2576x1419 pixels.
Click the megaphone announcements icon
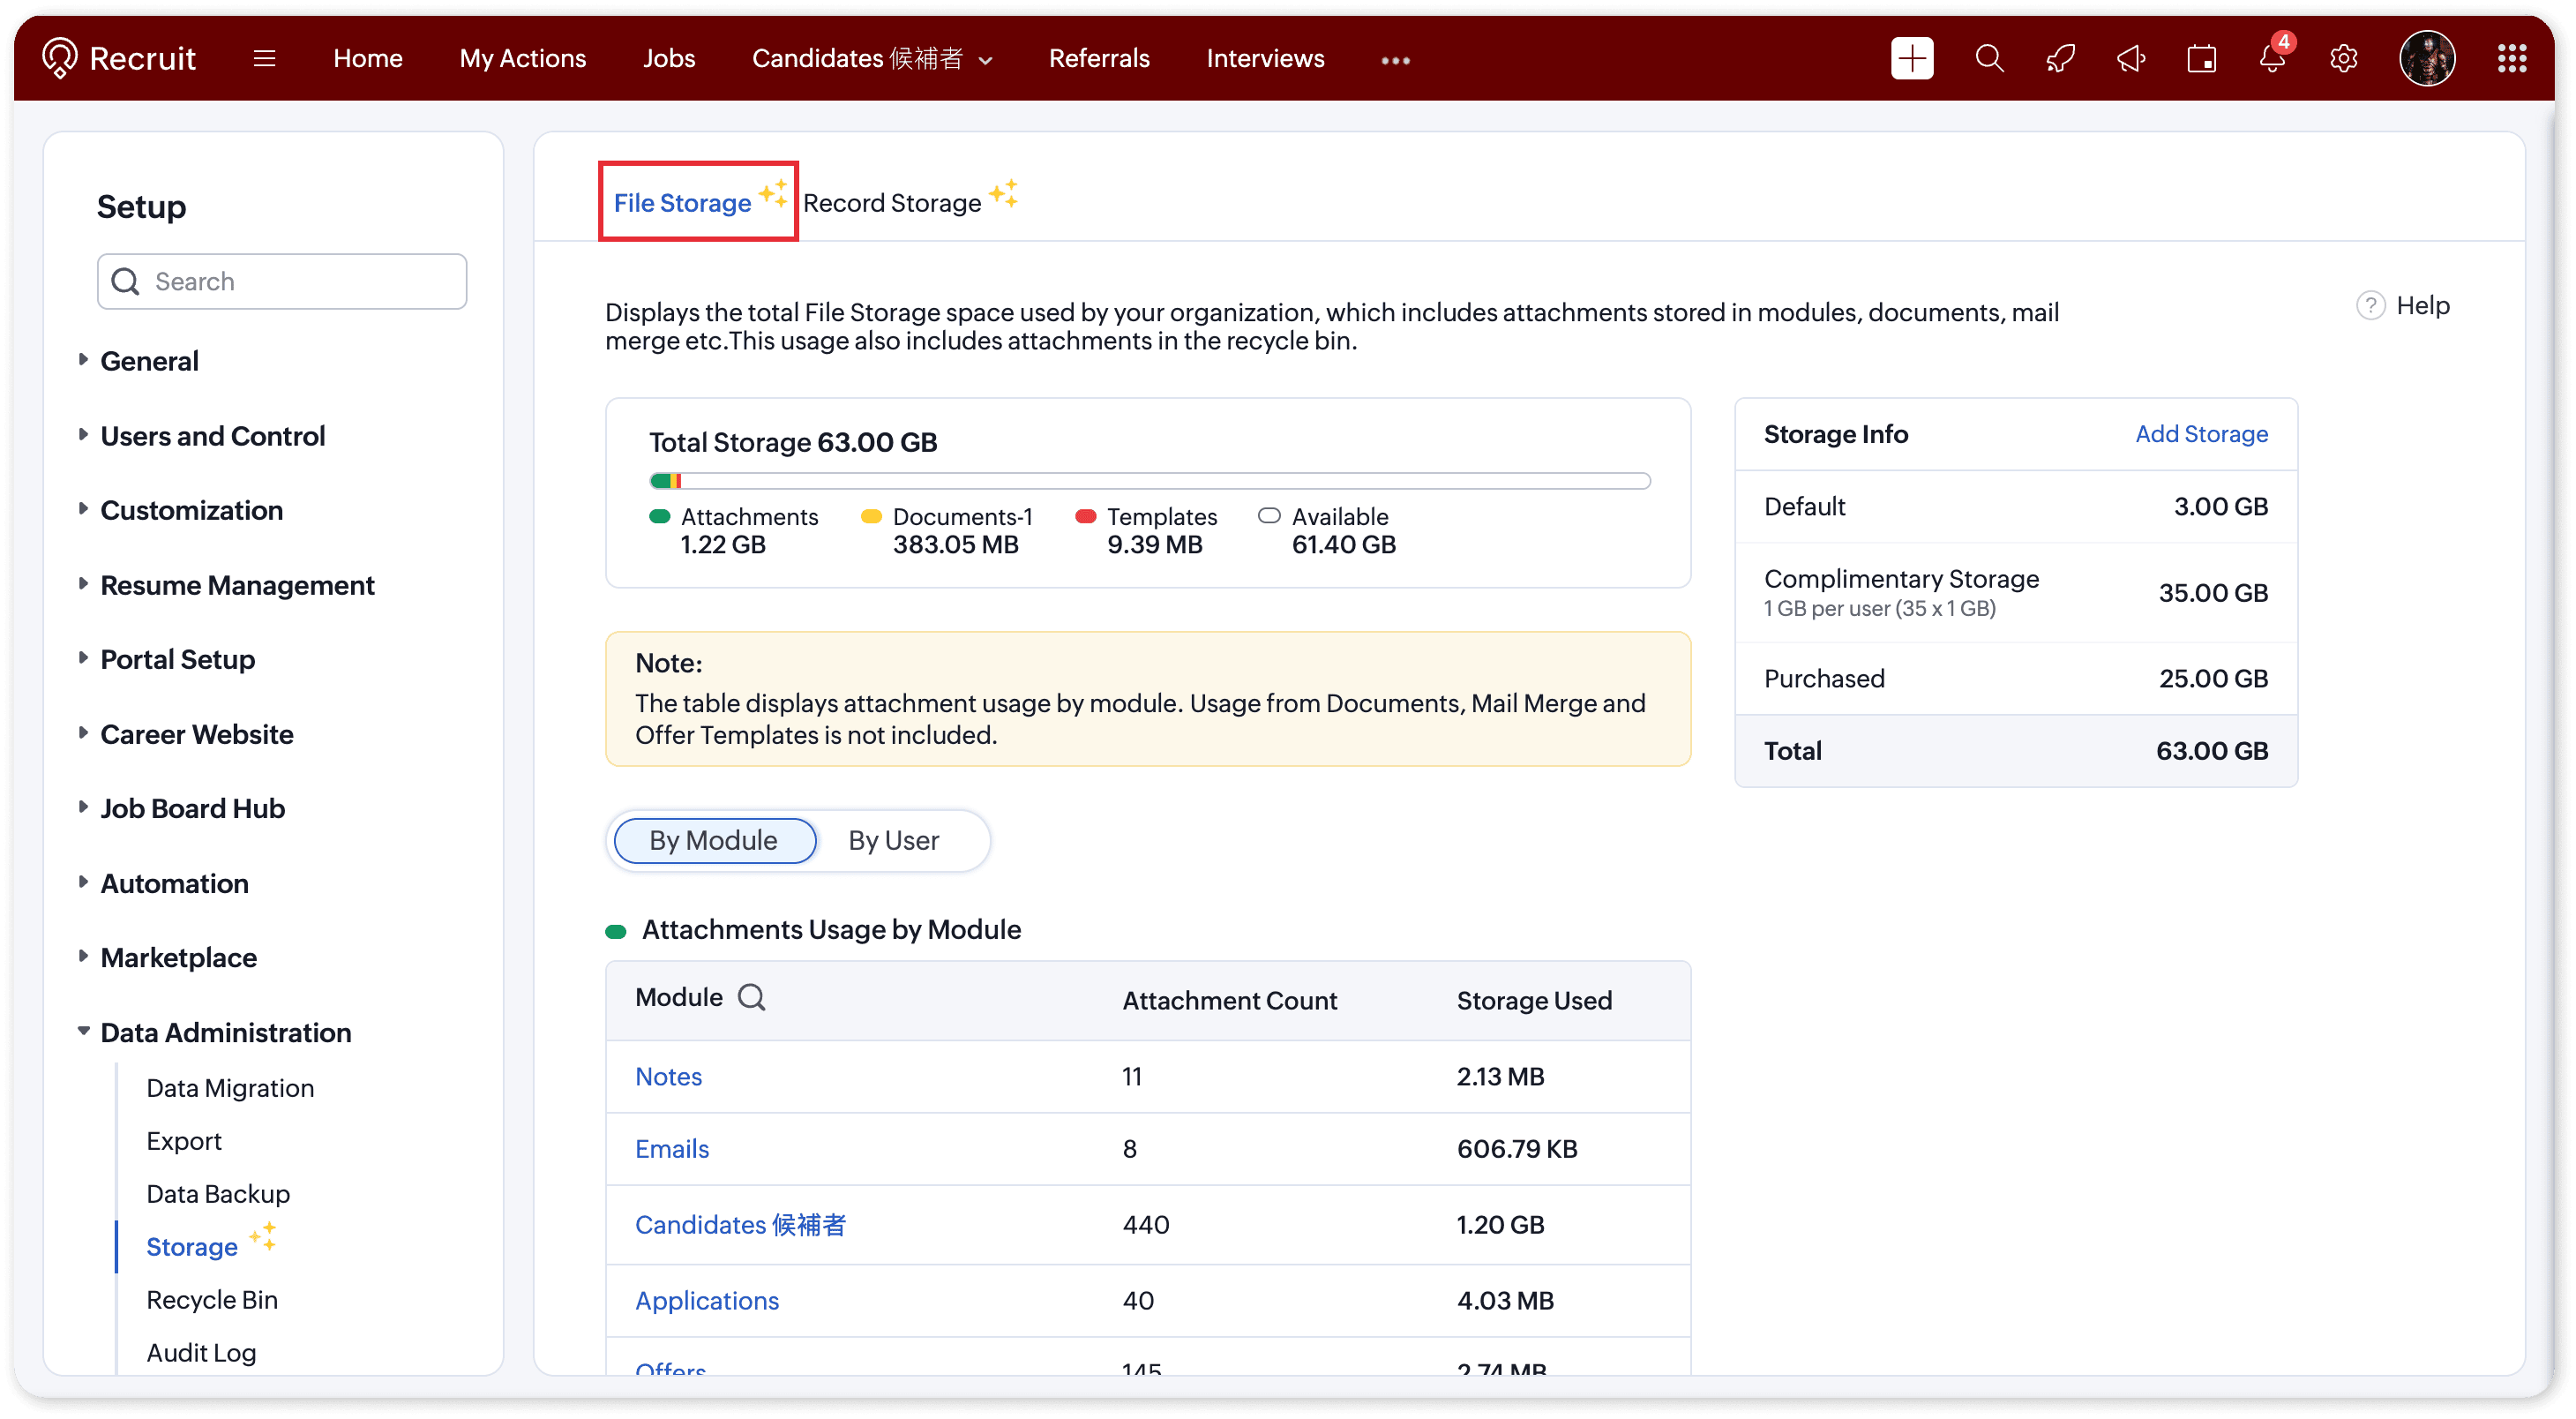tap(2131, 58)
